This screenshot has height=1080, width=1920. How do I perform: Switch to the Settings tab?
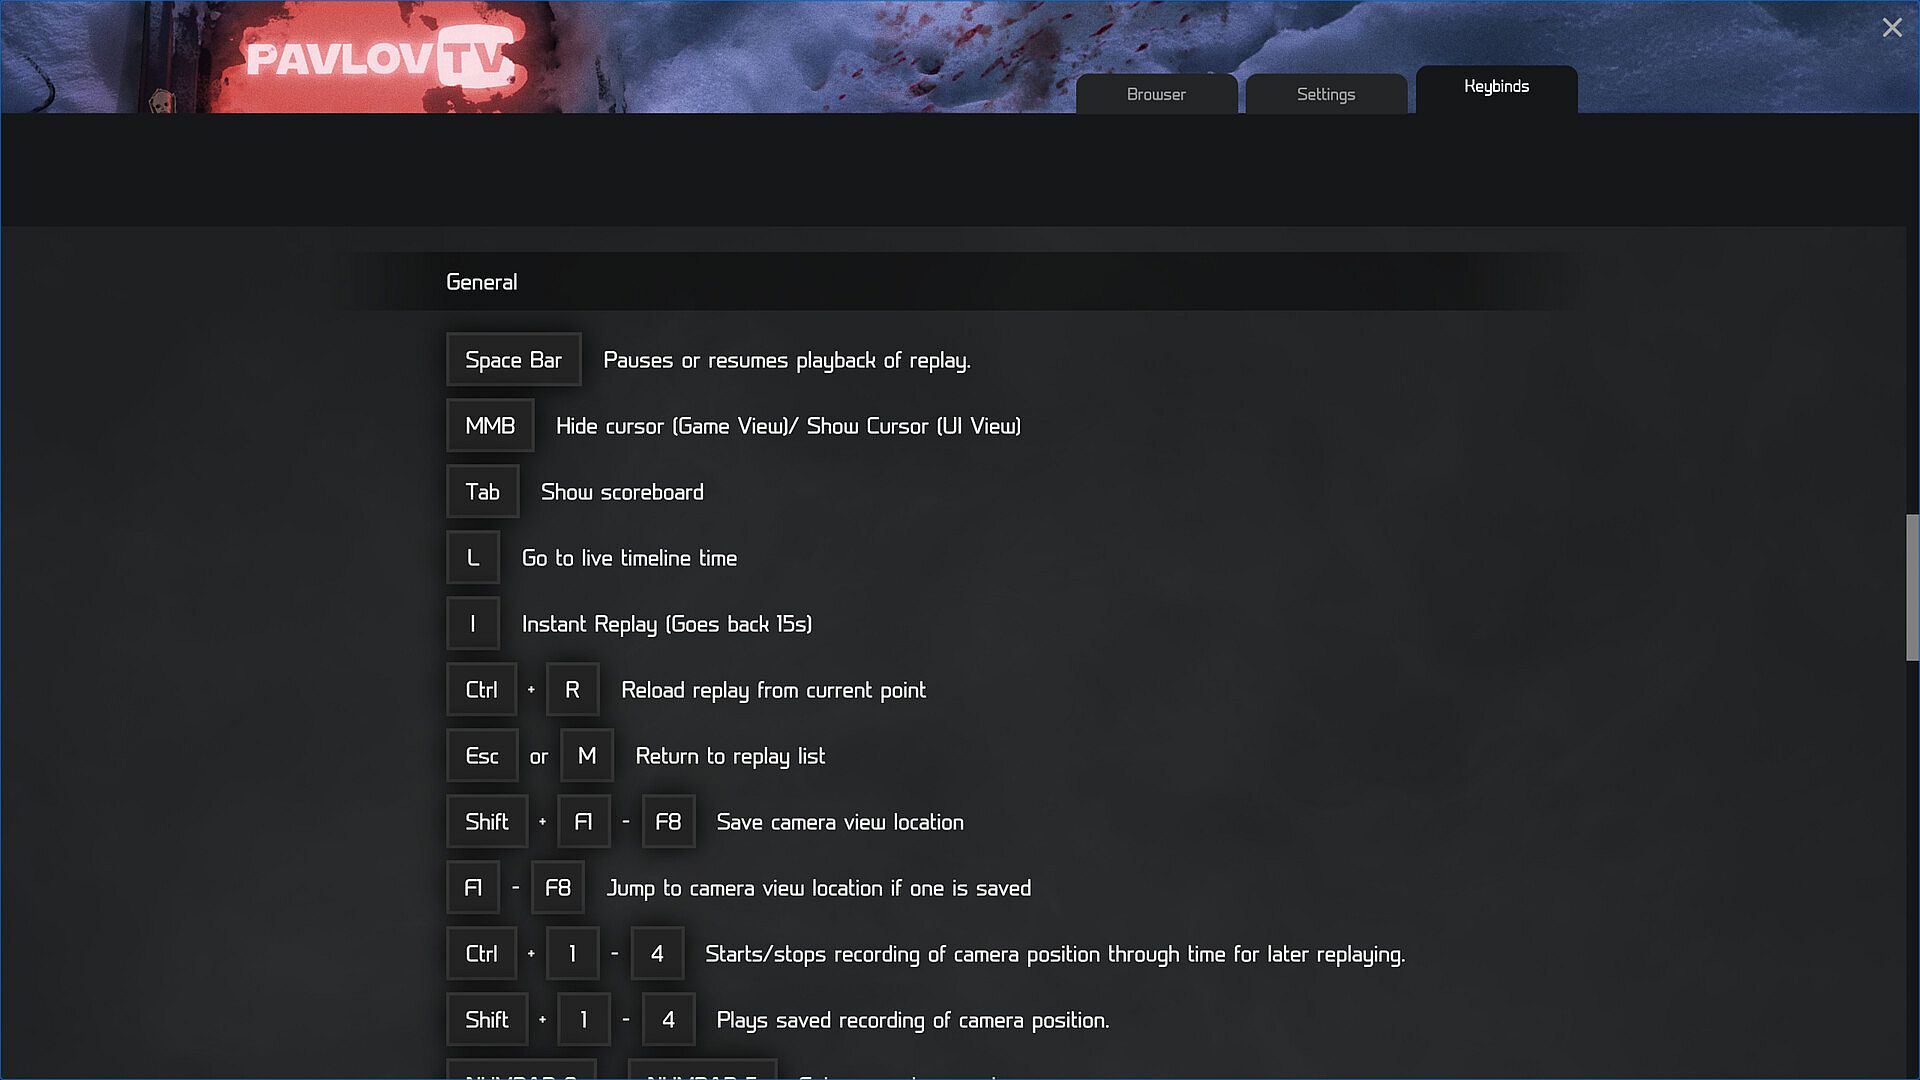coord(1326,94)
